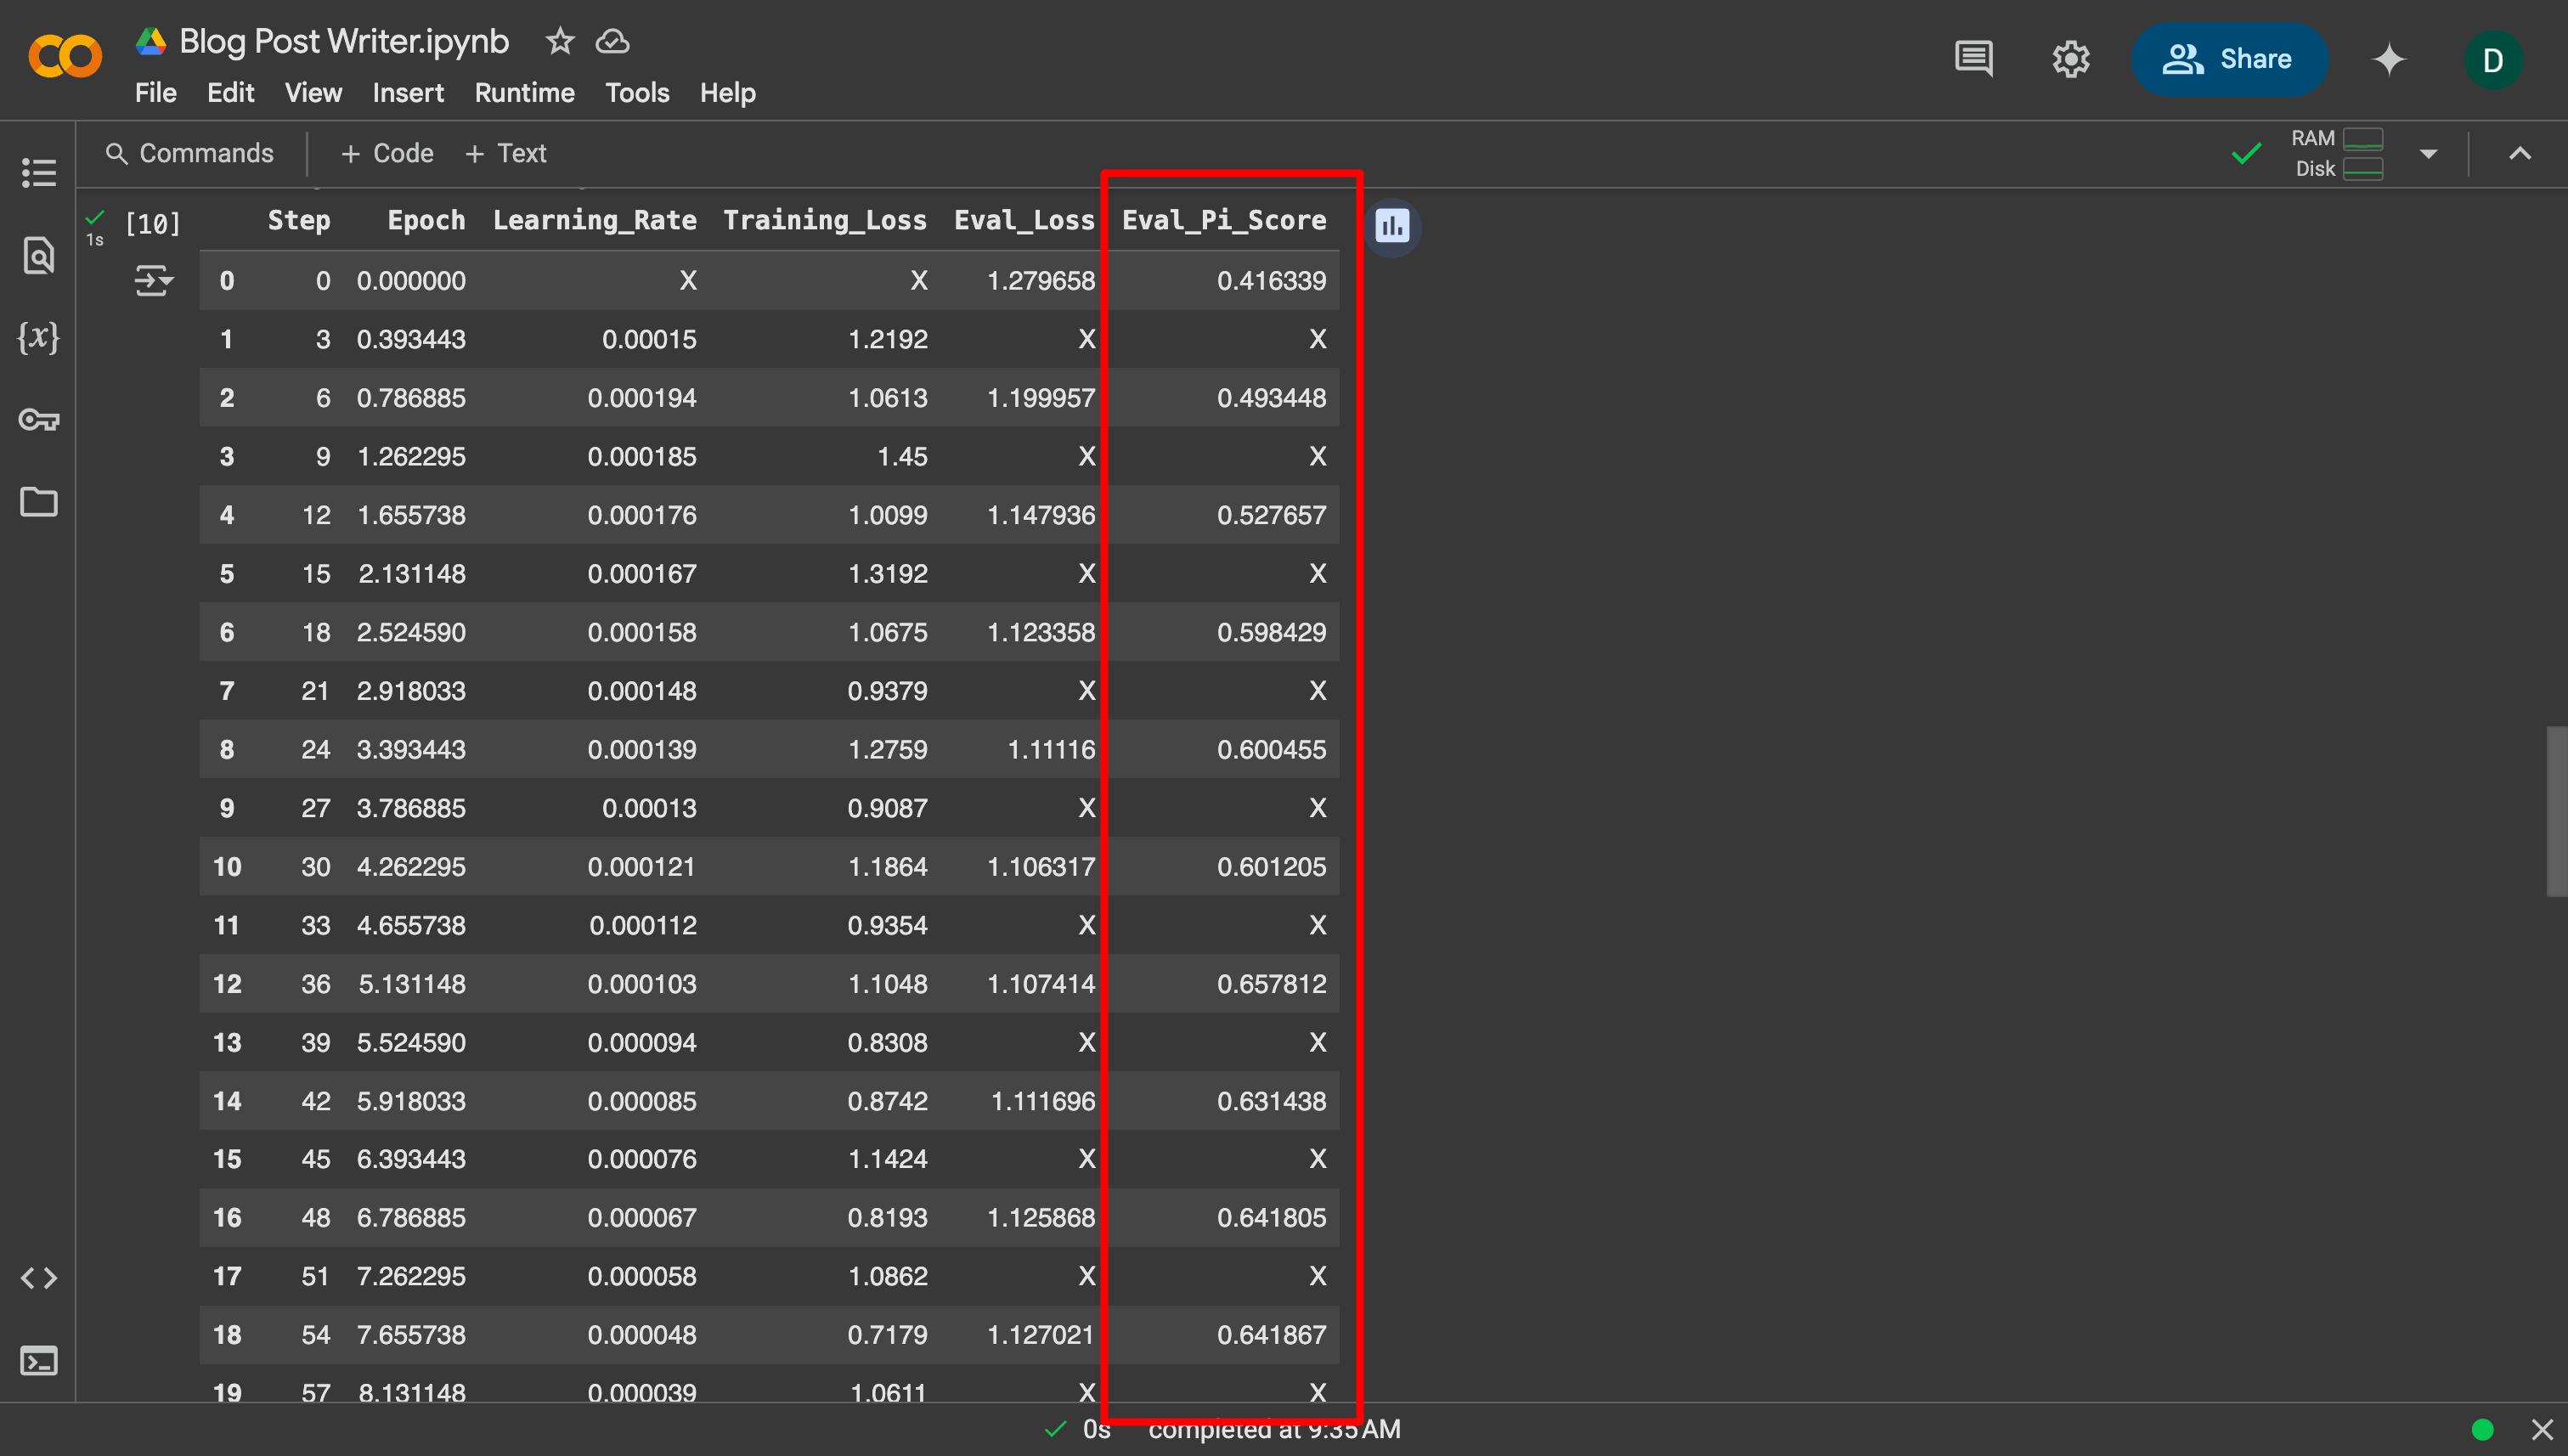
Task: Click the Learning_Rate value 0.000158
Action: tap(642, 632)
